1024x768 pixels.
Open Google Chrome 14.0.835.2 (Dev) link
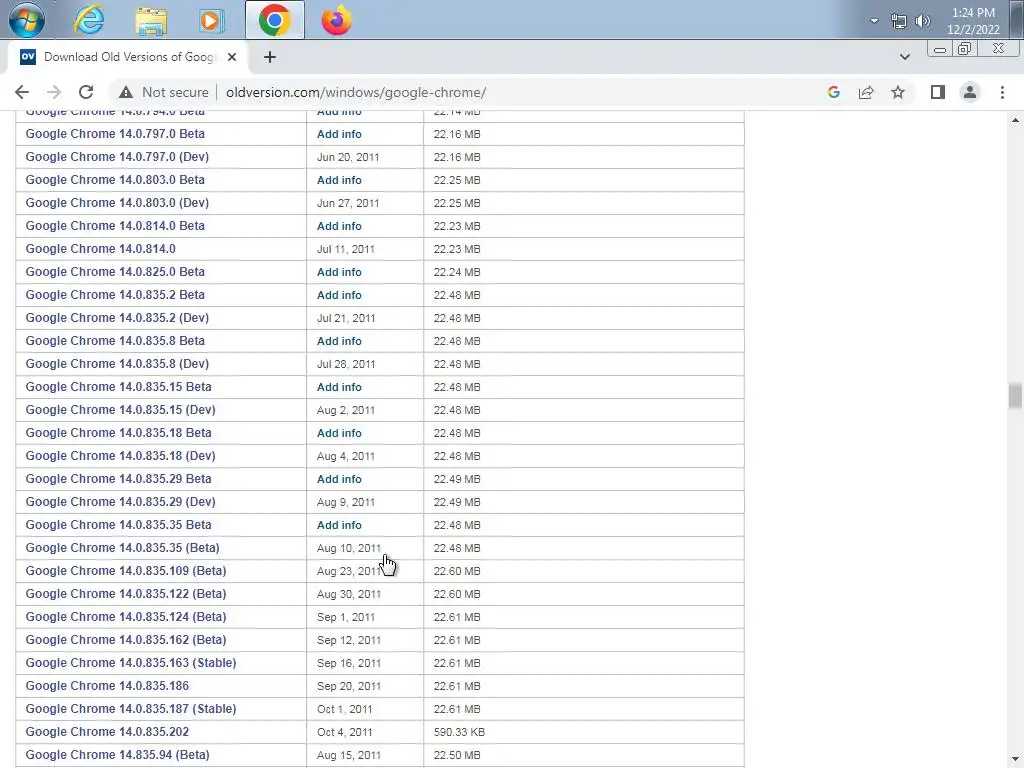tap(117, 318)
